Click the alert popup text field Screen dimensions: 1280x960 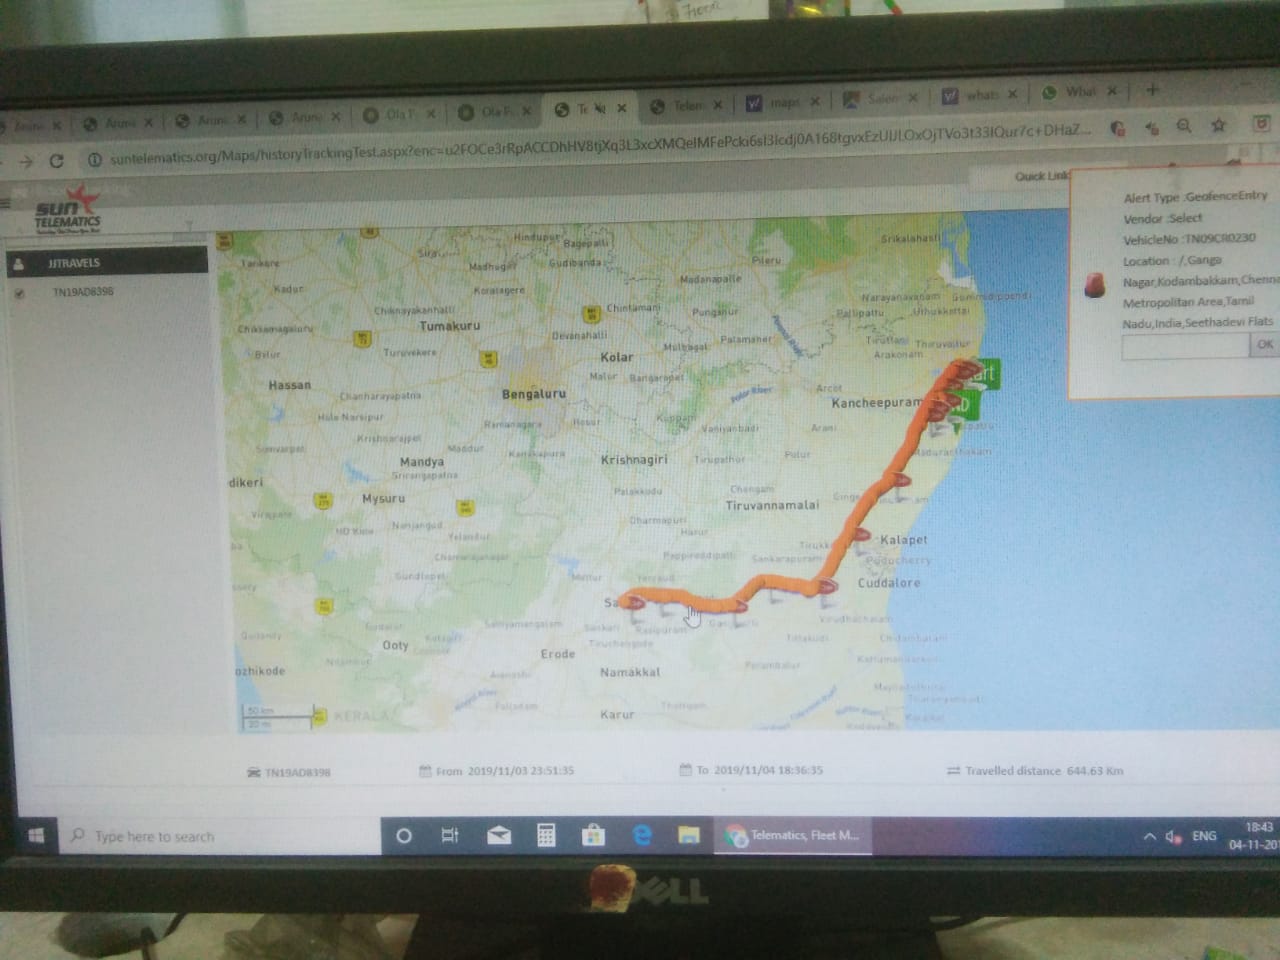click(x=1185, y=346)
